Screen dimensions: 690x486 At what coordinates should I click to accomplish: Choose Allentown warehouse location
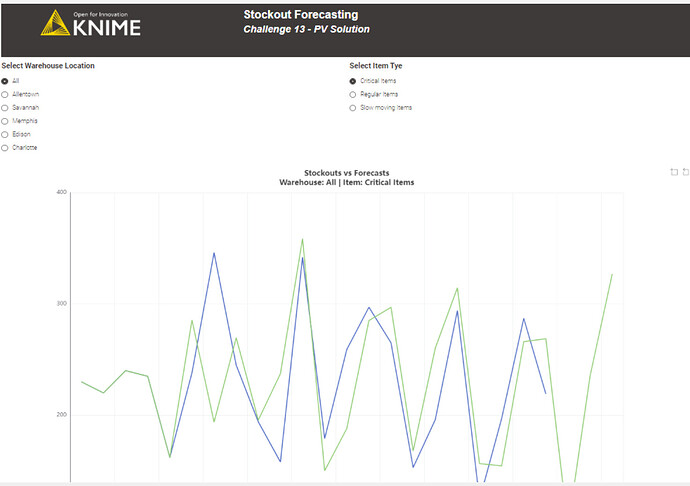pos(5,94)
